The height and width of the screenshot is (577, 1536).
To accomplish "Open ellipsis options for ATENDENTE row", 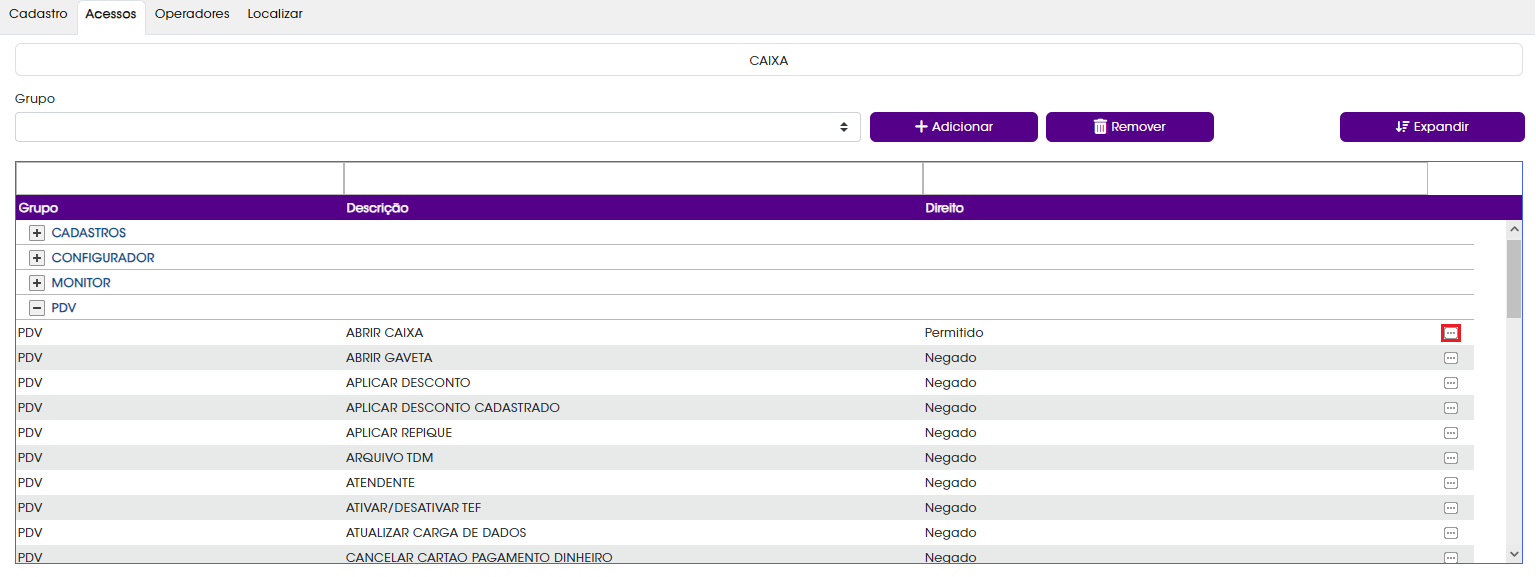I will pyautogui.click(x=1450, y=483).
